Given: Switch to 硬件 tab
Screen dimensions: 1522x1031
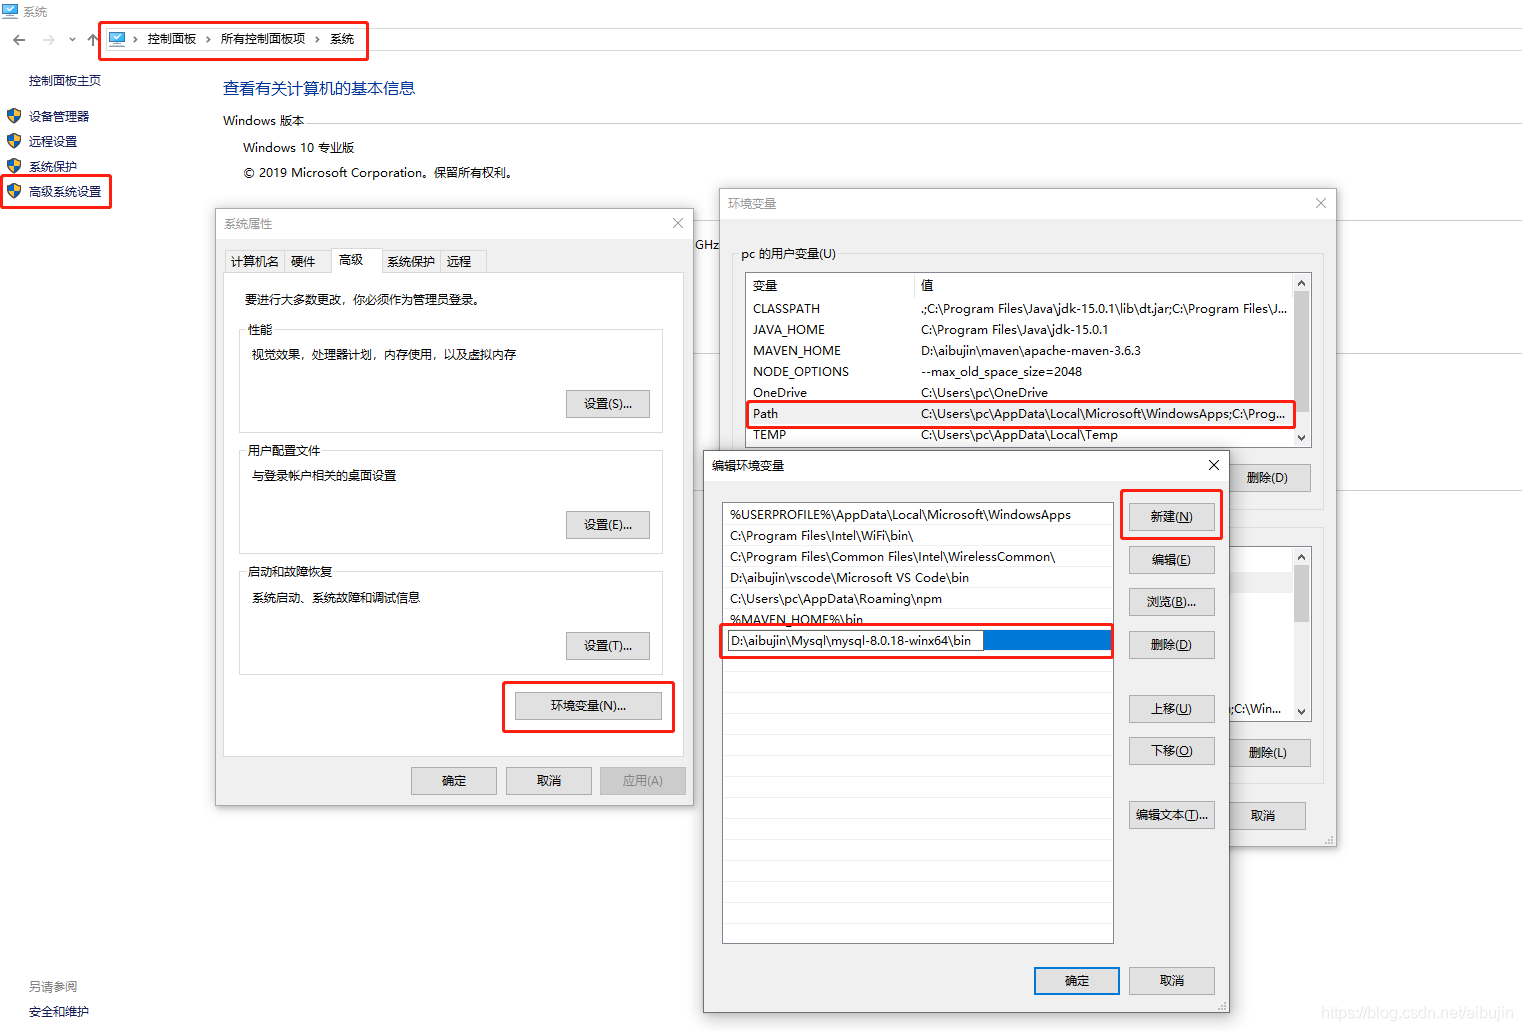Looking at the screenshot, I should tap(303, 262).
